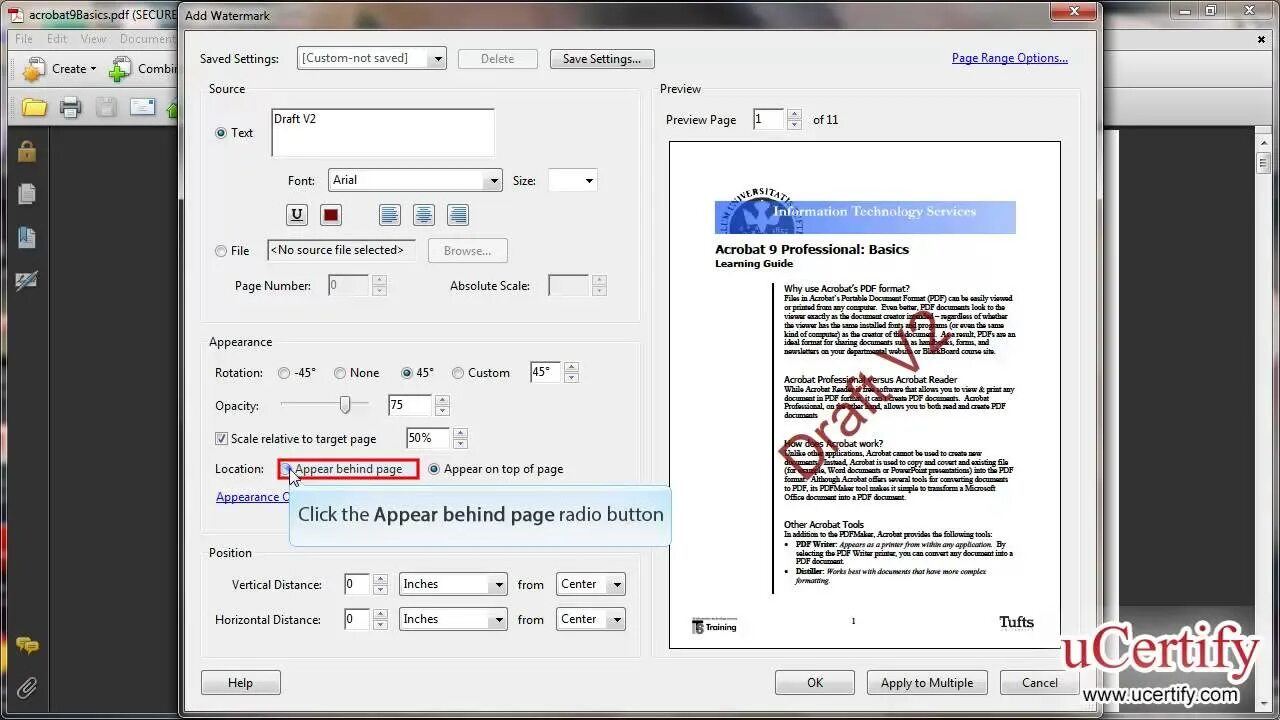Open the Pages panel in Acrobat sidebar
1280x720 pixels.
coord(26,194)
